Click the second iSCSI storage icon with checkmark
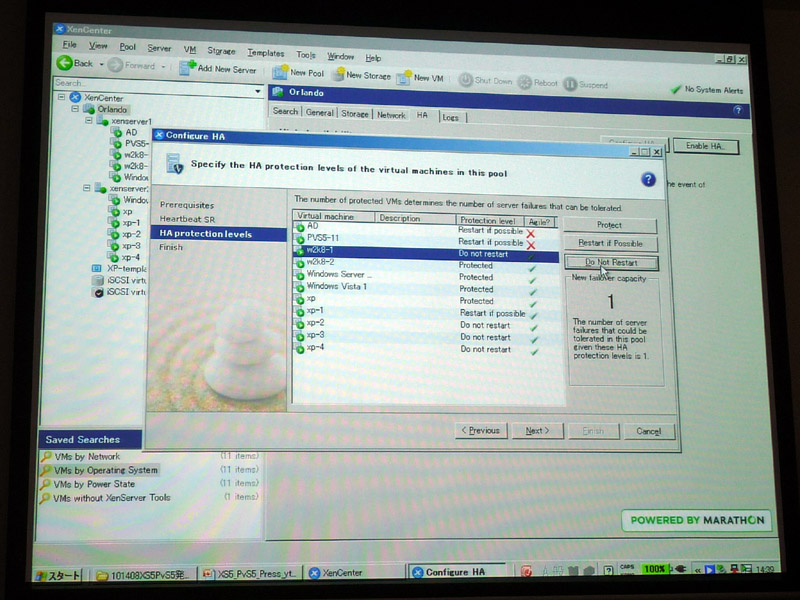The height and width of the screenshot is (600, 800). [97, 292]
